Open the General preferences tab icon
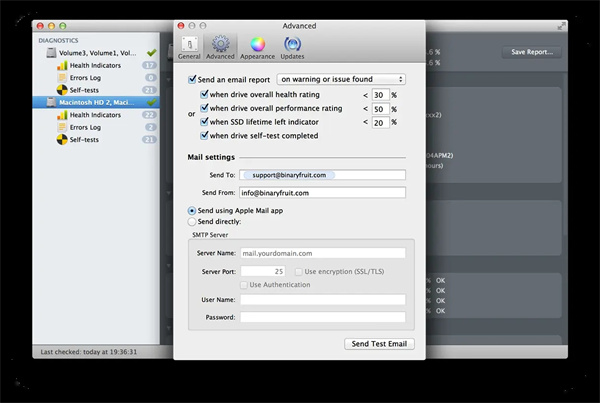This screenshot has height=403, width=600. click(x=189, y=44)
